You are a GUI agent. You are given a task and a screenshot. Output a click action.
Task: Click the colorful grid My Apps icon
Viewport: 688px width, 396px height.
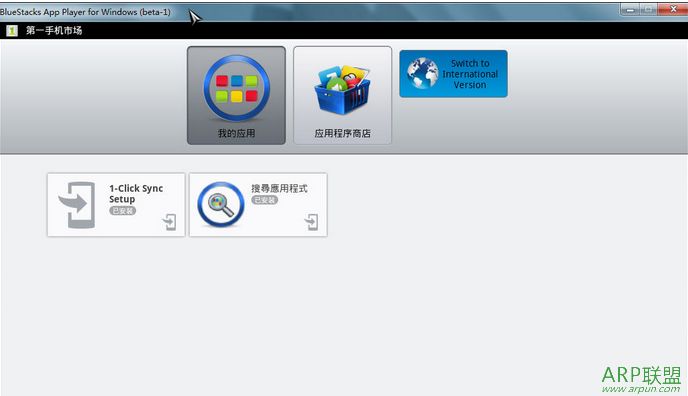[x=236, y=88]
